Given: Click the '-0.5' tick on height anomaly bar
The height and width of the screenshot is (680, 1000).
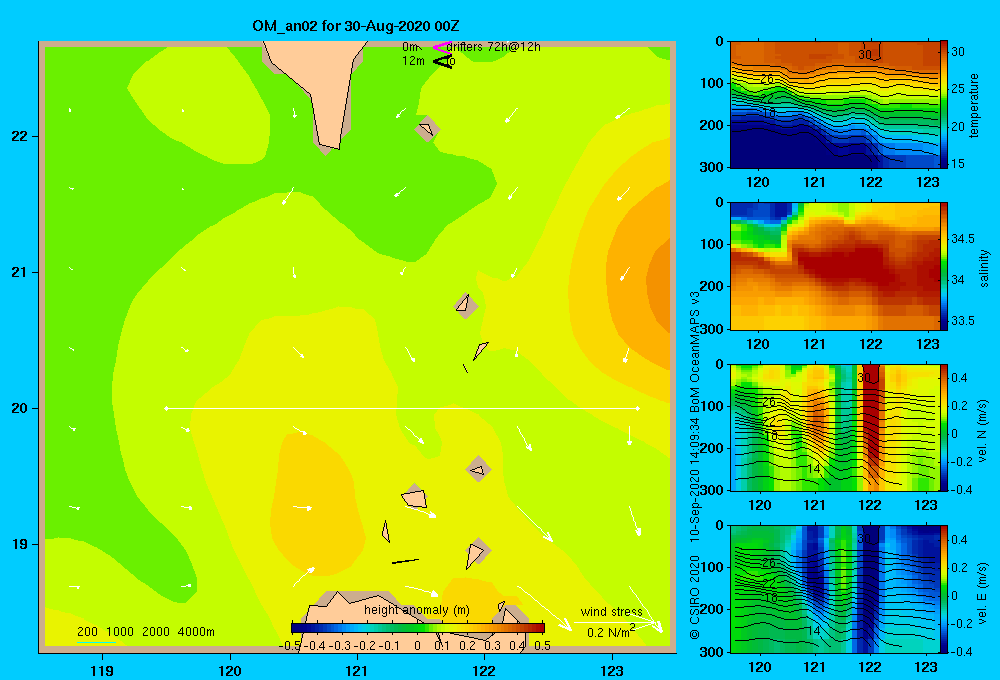Looking at the screenshot, I should (x=290, y=646).
